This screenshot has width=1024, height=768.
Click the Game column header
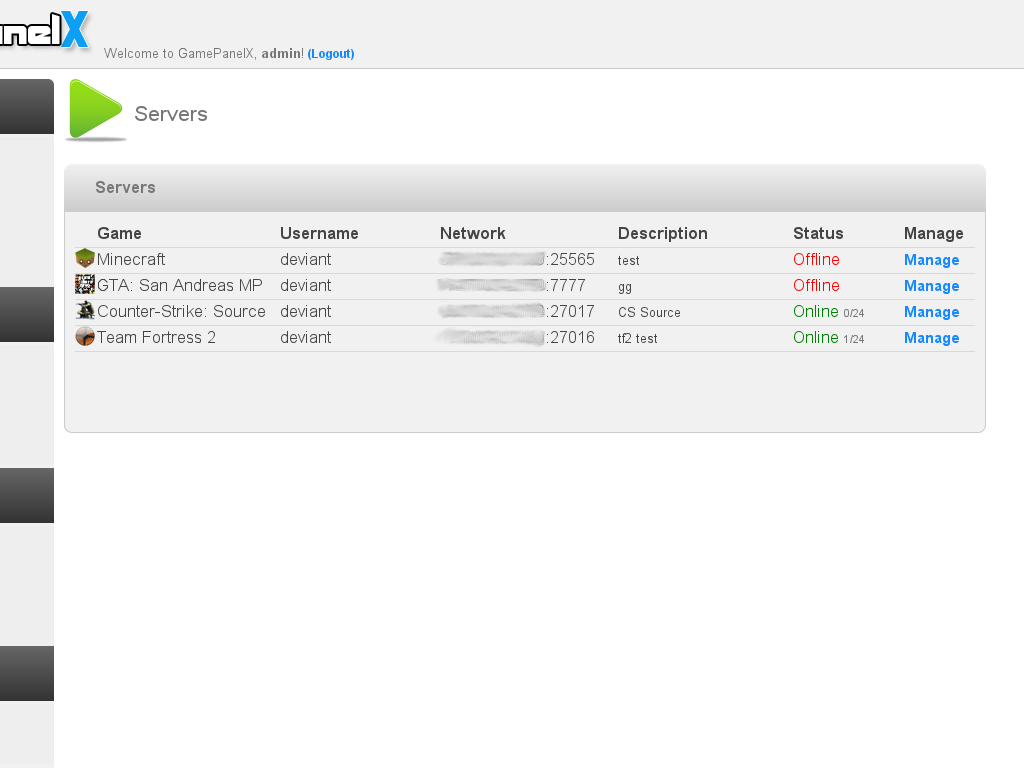coord(119,233)
